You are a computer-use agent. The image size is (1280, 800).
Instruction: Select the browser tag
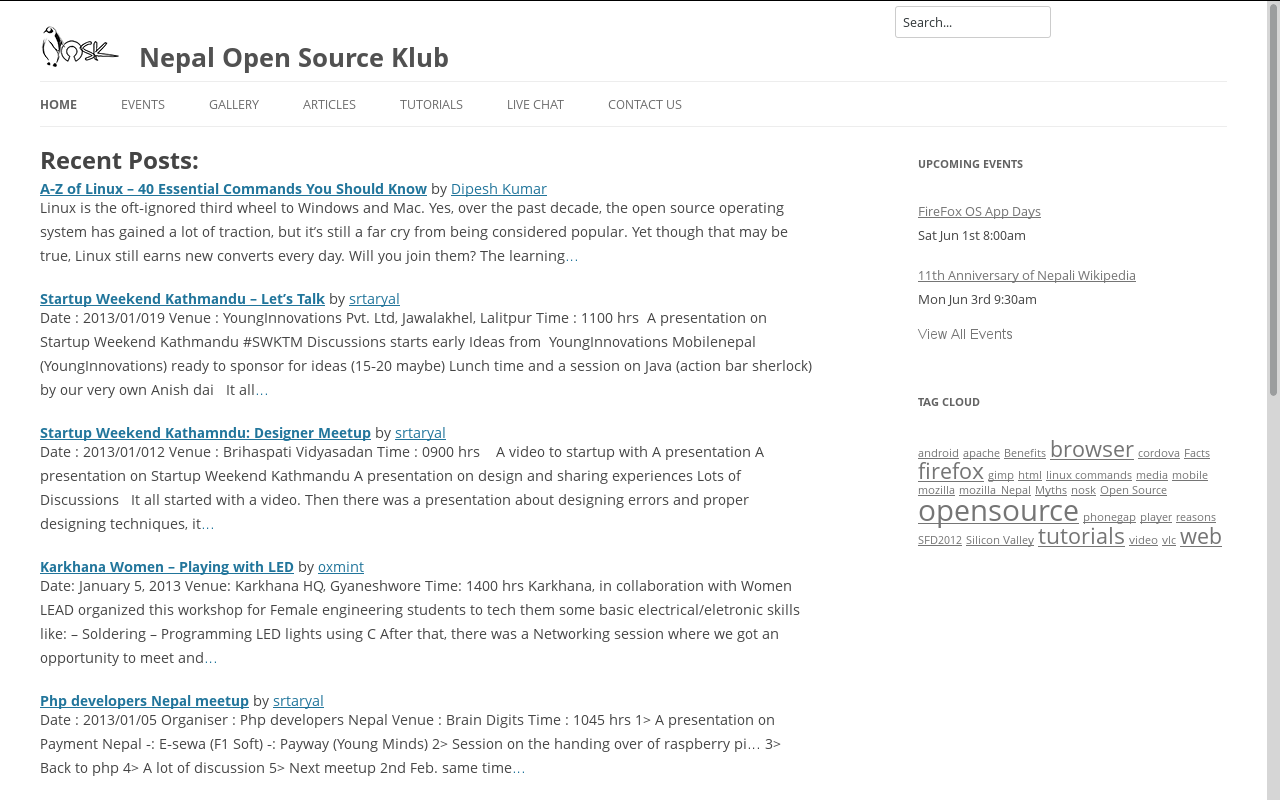(1092, 449)
